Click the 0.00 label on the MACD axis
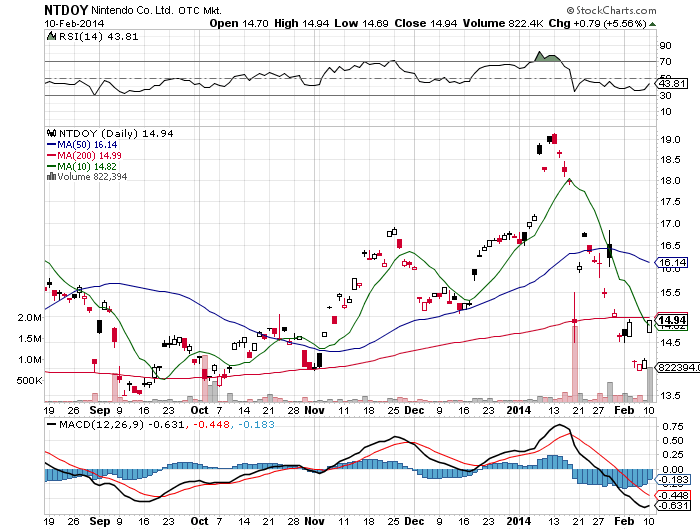The image size is (700, 530). coord(672,469)
